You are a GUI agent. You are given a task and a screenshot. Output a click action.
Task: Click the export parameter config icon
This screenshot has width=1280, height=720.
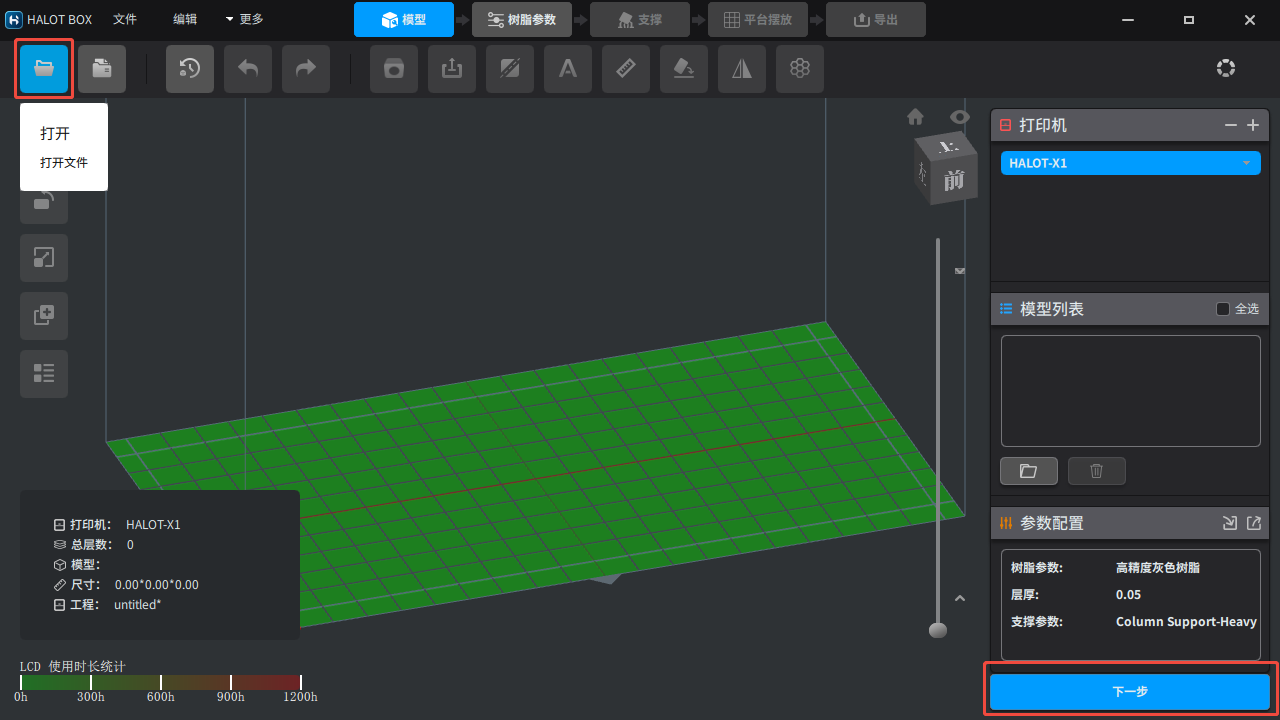(x=1254, y=523)
